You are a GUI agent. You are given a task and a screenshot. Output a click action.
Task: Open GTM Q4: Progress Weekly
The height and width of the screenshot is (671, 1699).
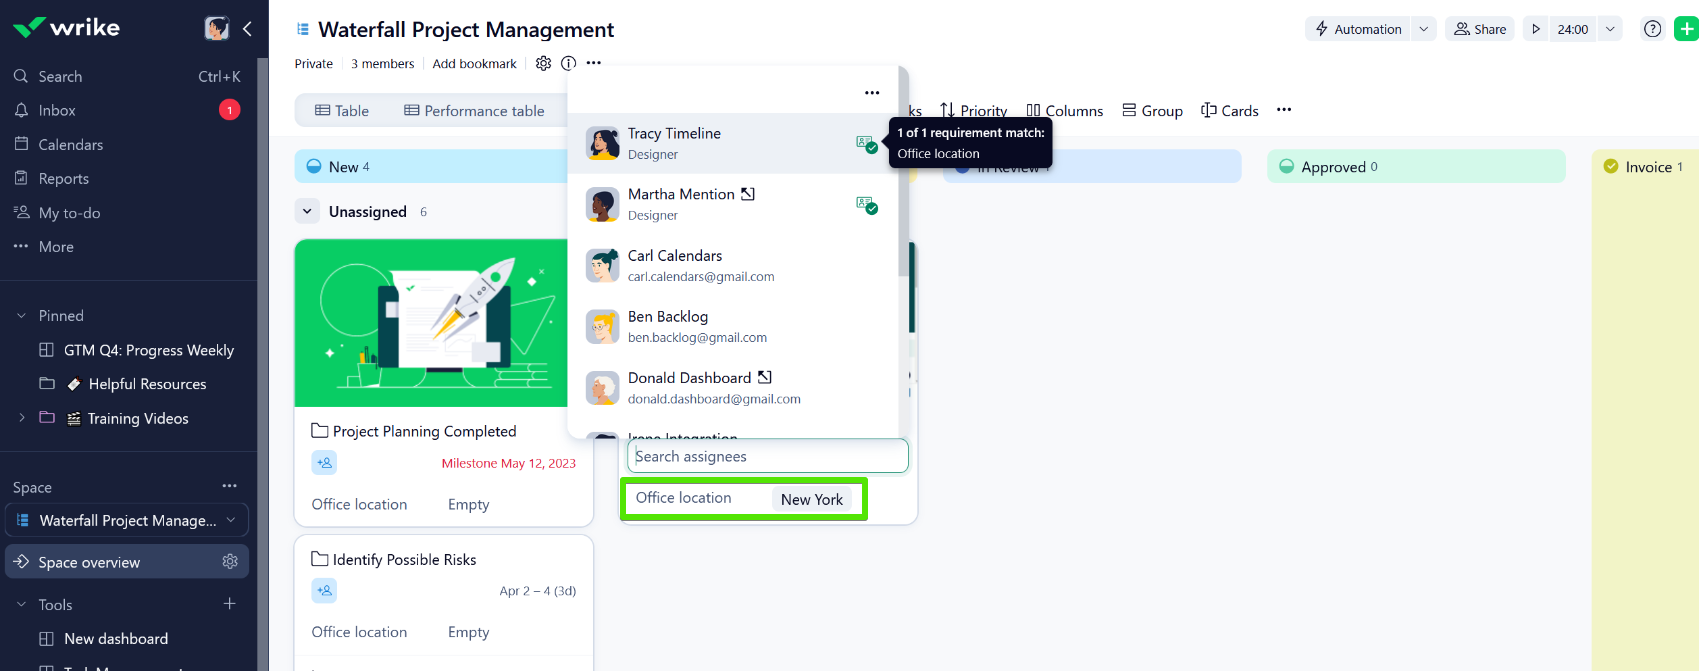pos(148,350)
